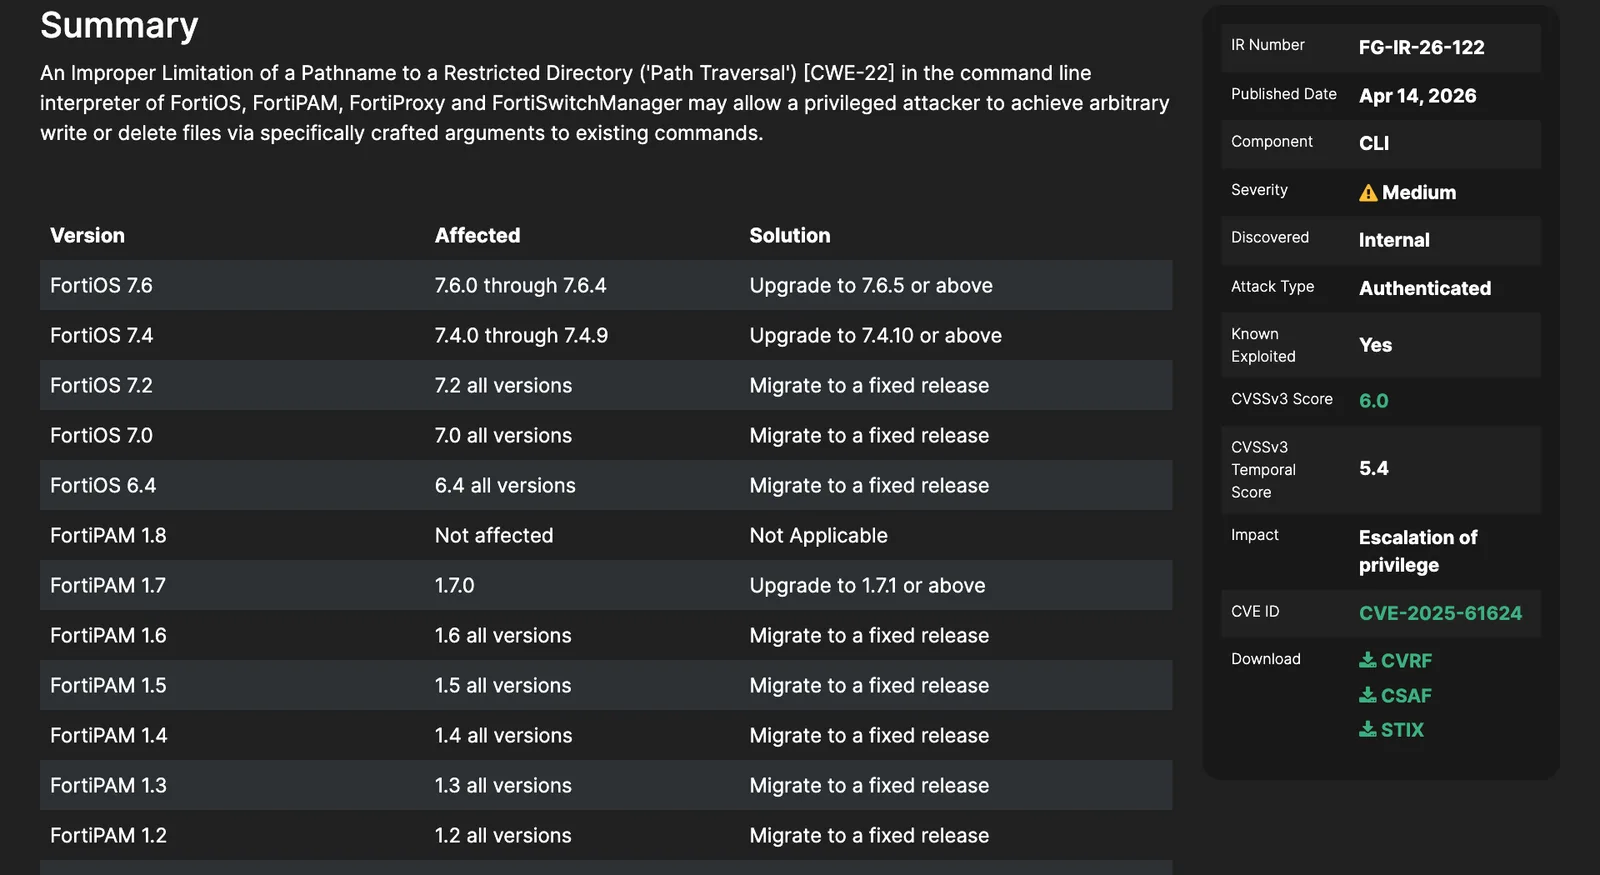The image size is (1600, 875).
Task: Select Known Exploited value 'Yes'
Action: coord(1375,346)
